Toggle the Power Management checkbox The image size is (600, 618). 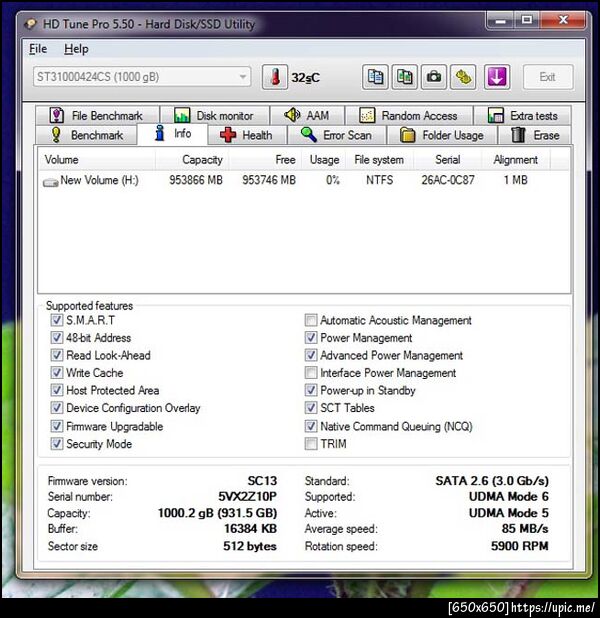point(311,337)
